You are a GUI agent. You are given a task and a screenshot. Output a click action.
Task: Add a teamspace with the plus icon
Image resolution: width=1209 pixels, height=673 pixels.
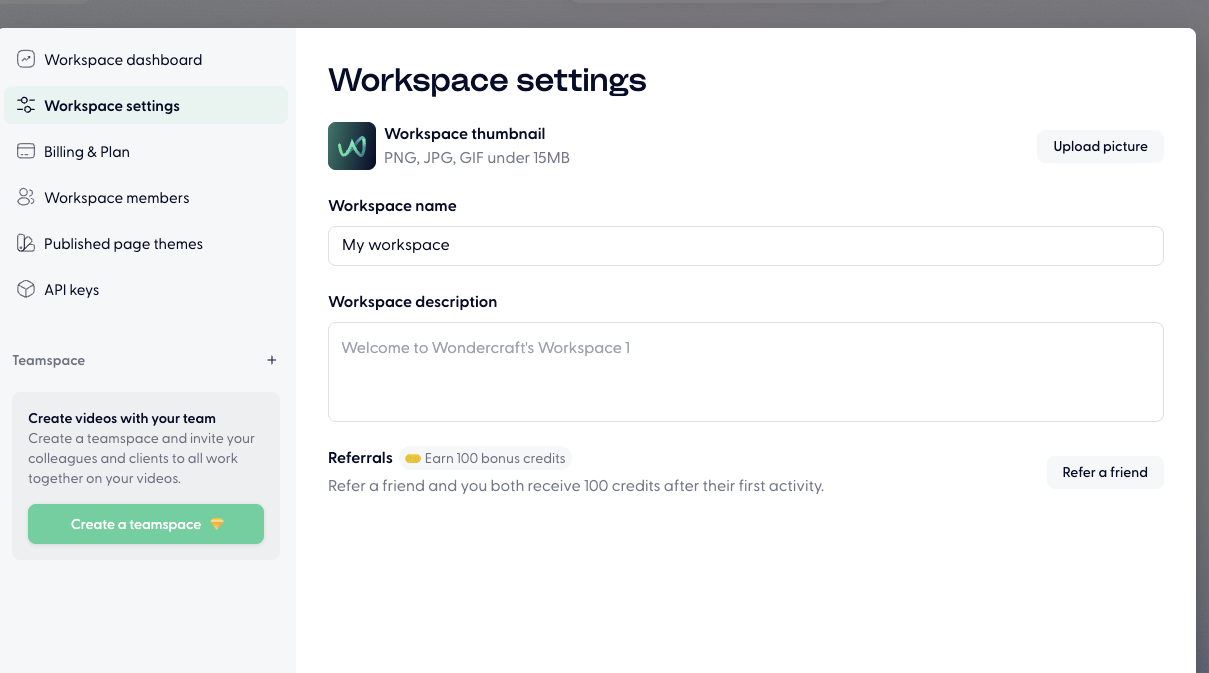click(x=272, y=360)
